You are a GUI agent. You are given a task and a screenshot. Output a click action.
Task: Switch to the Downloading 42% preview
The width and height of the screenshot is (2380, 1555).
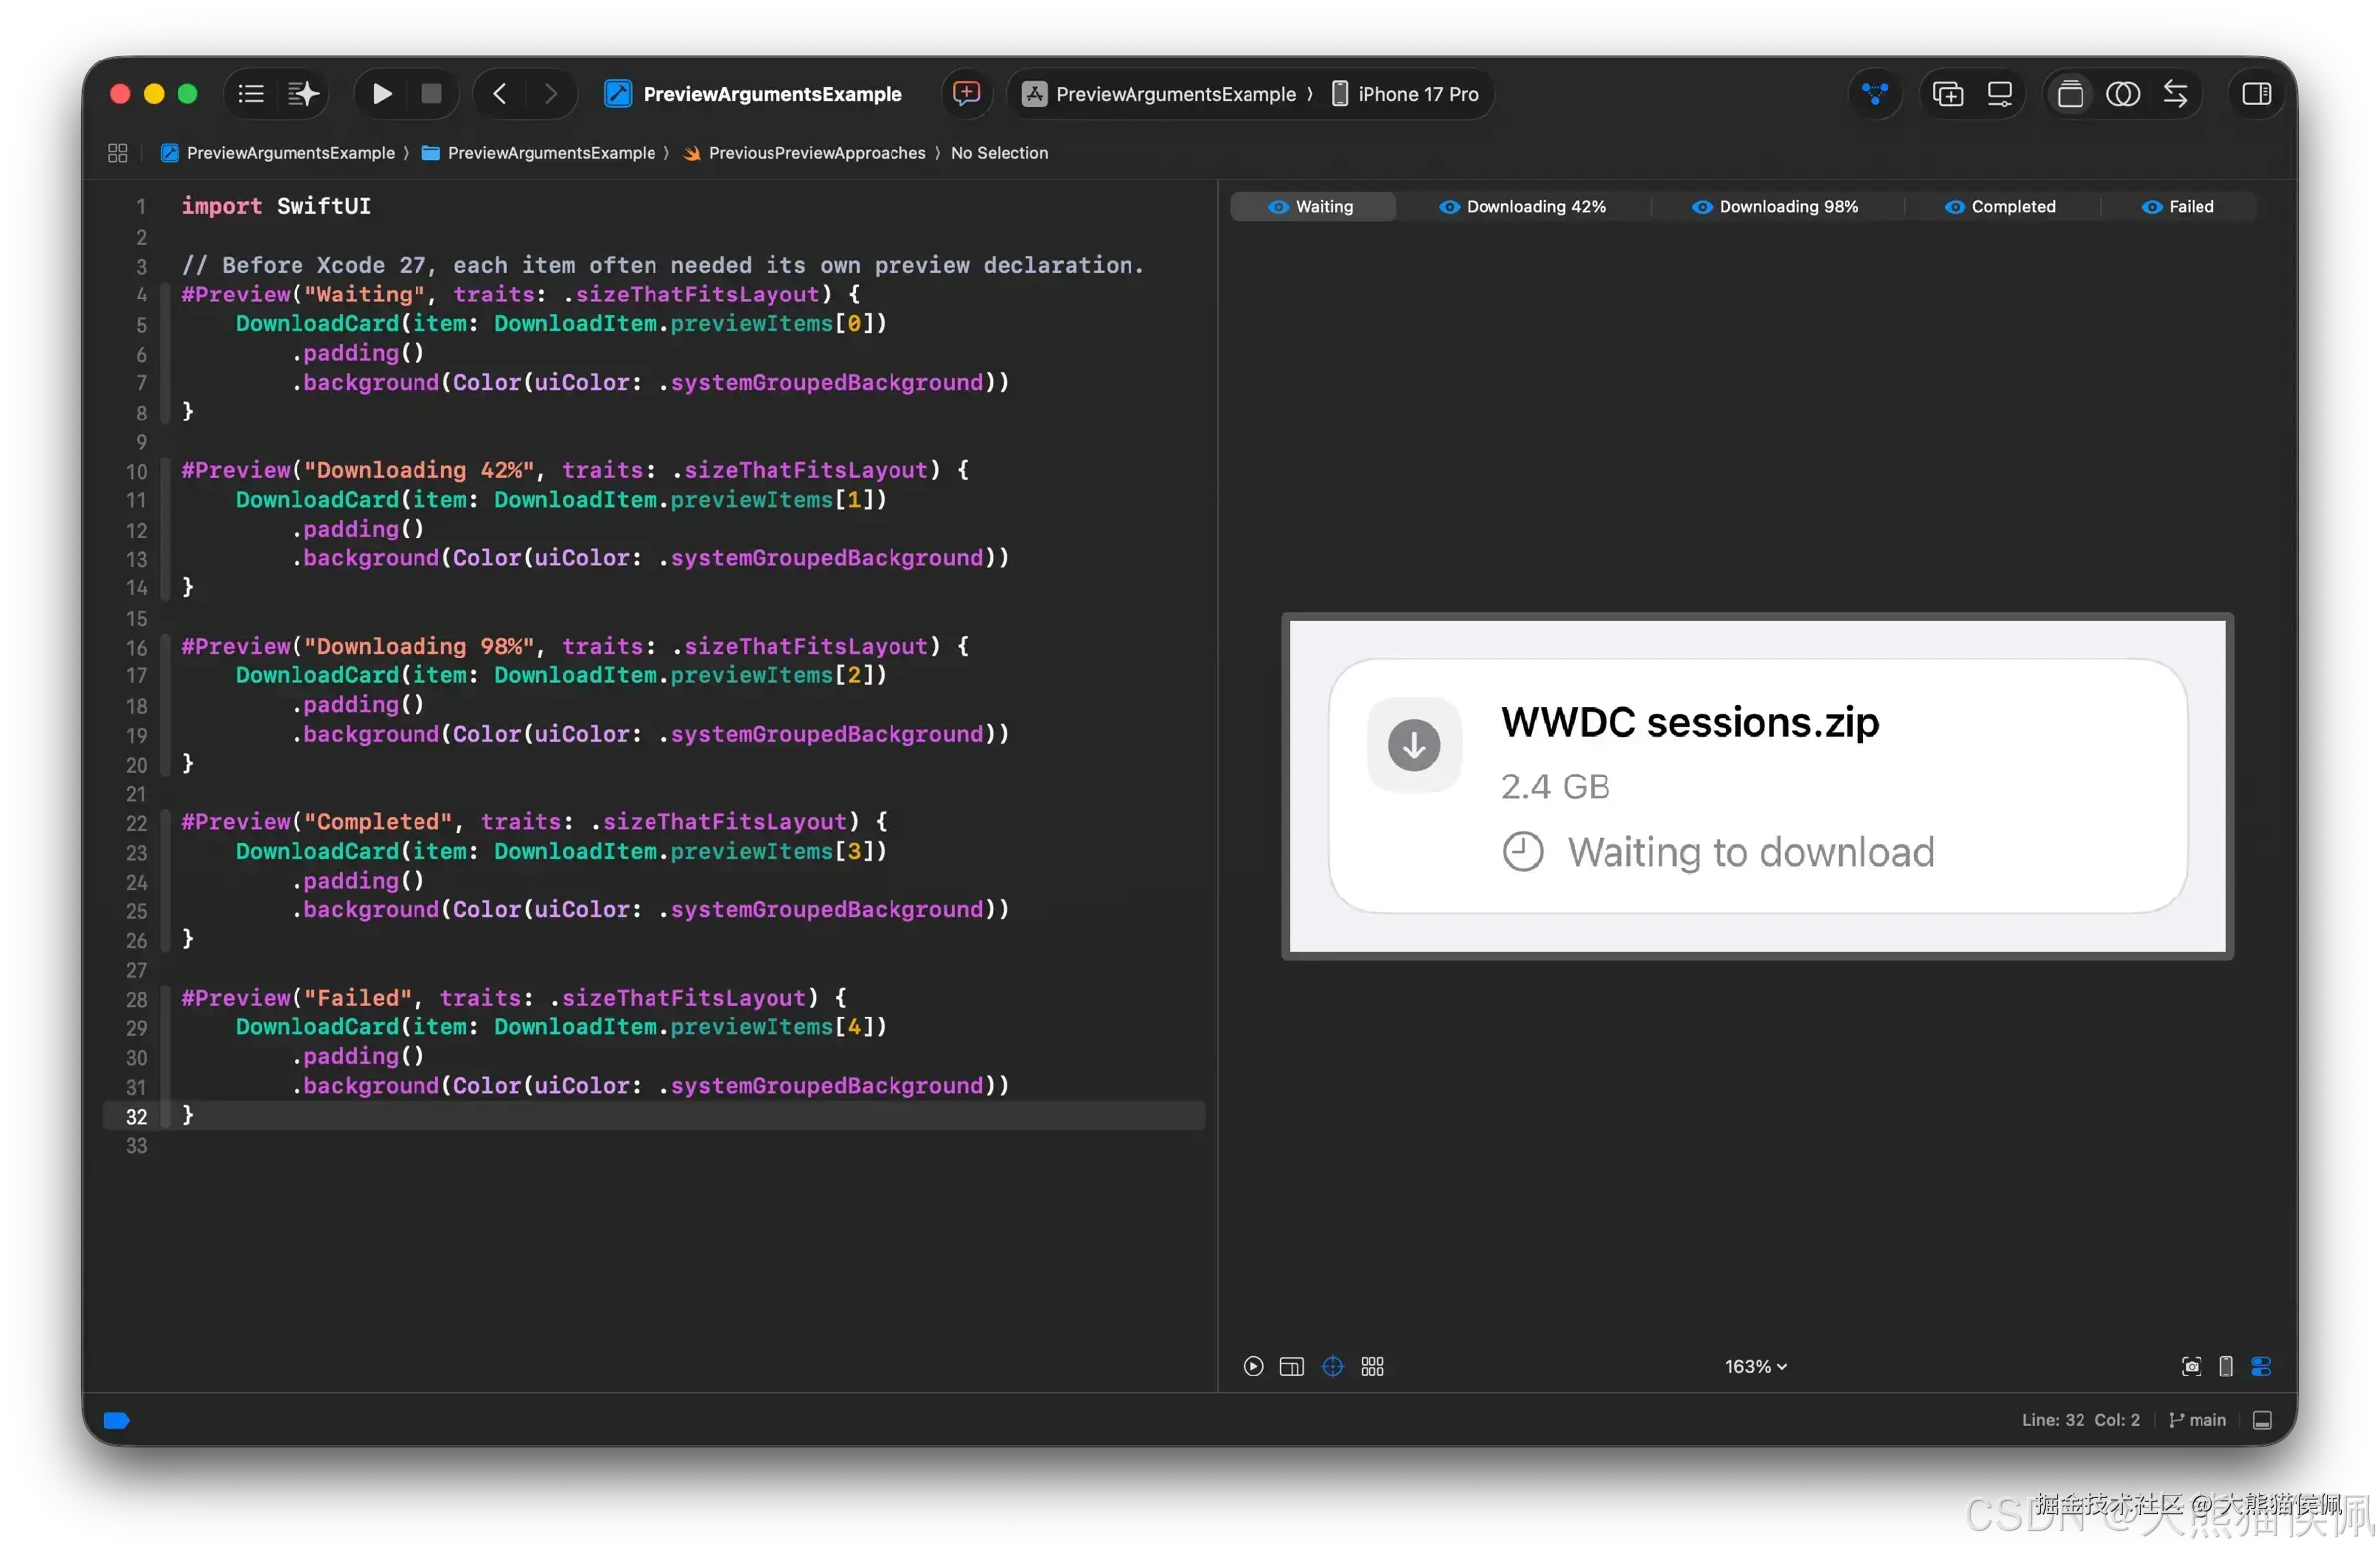coord(1522,207)
